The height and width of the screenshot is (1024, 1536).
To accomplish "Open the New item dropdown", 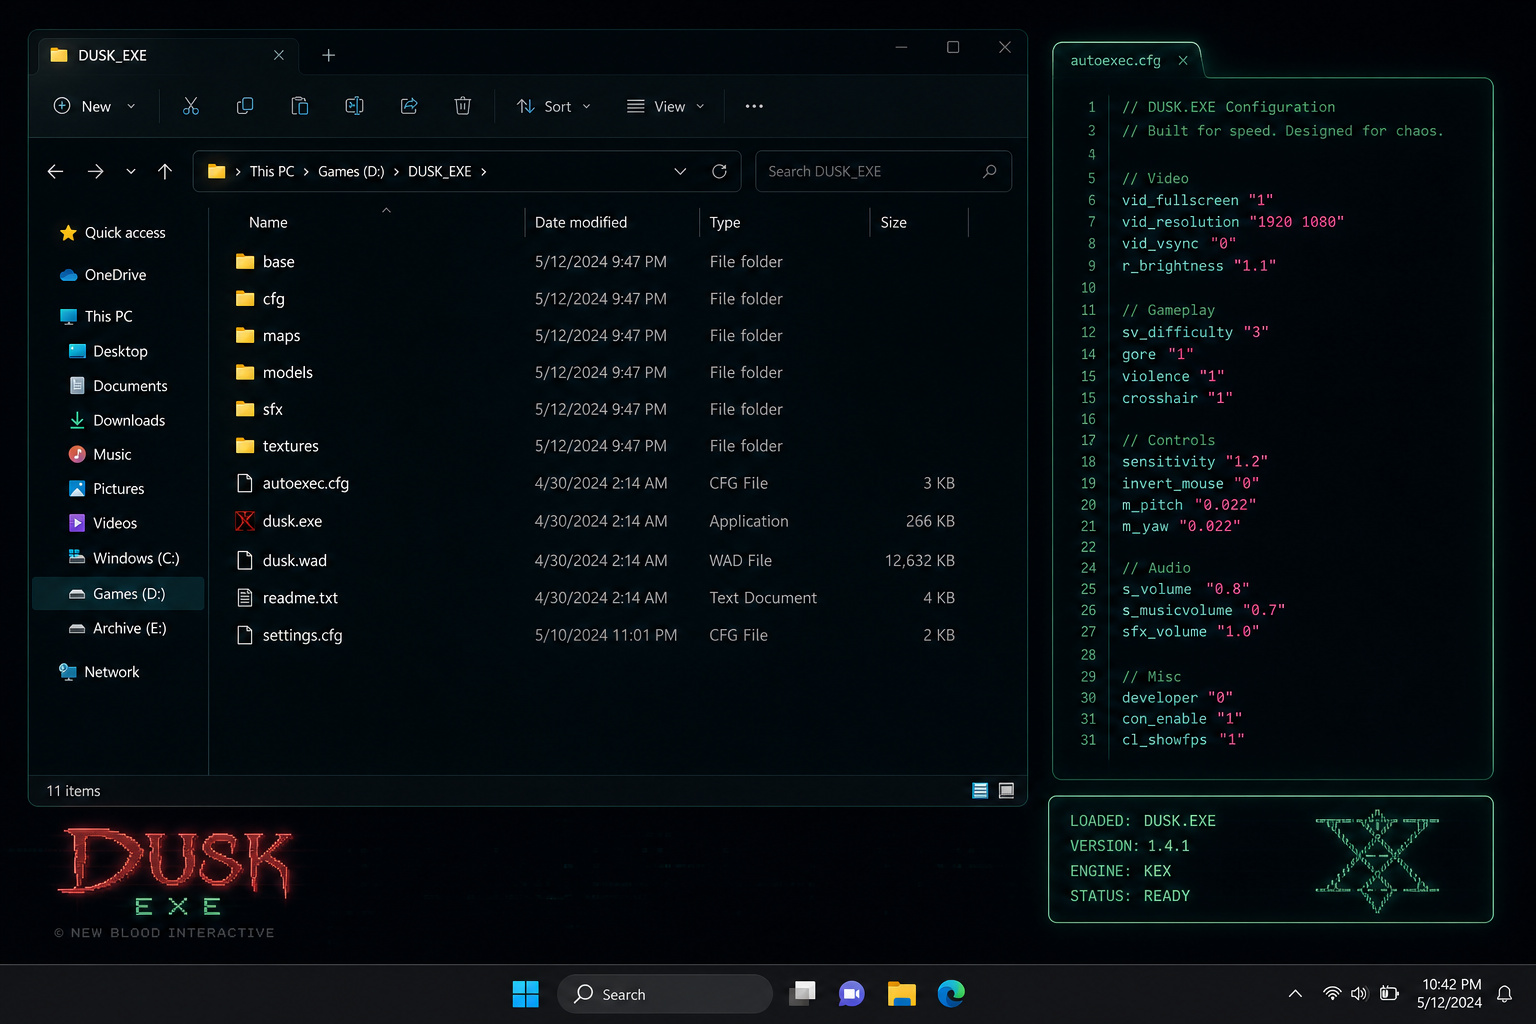I will [95, 106].
